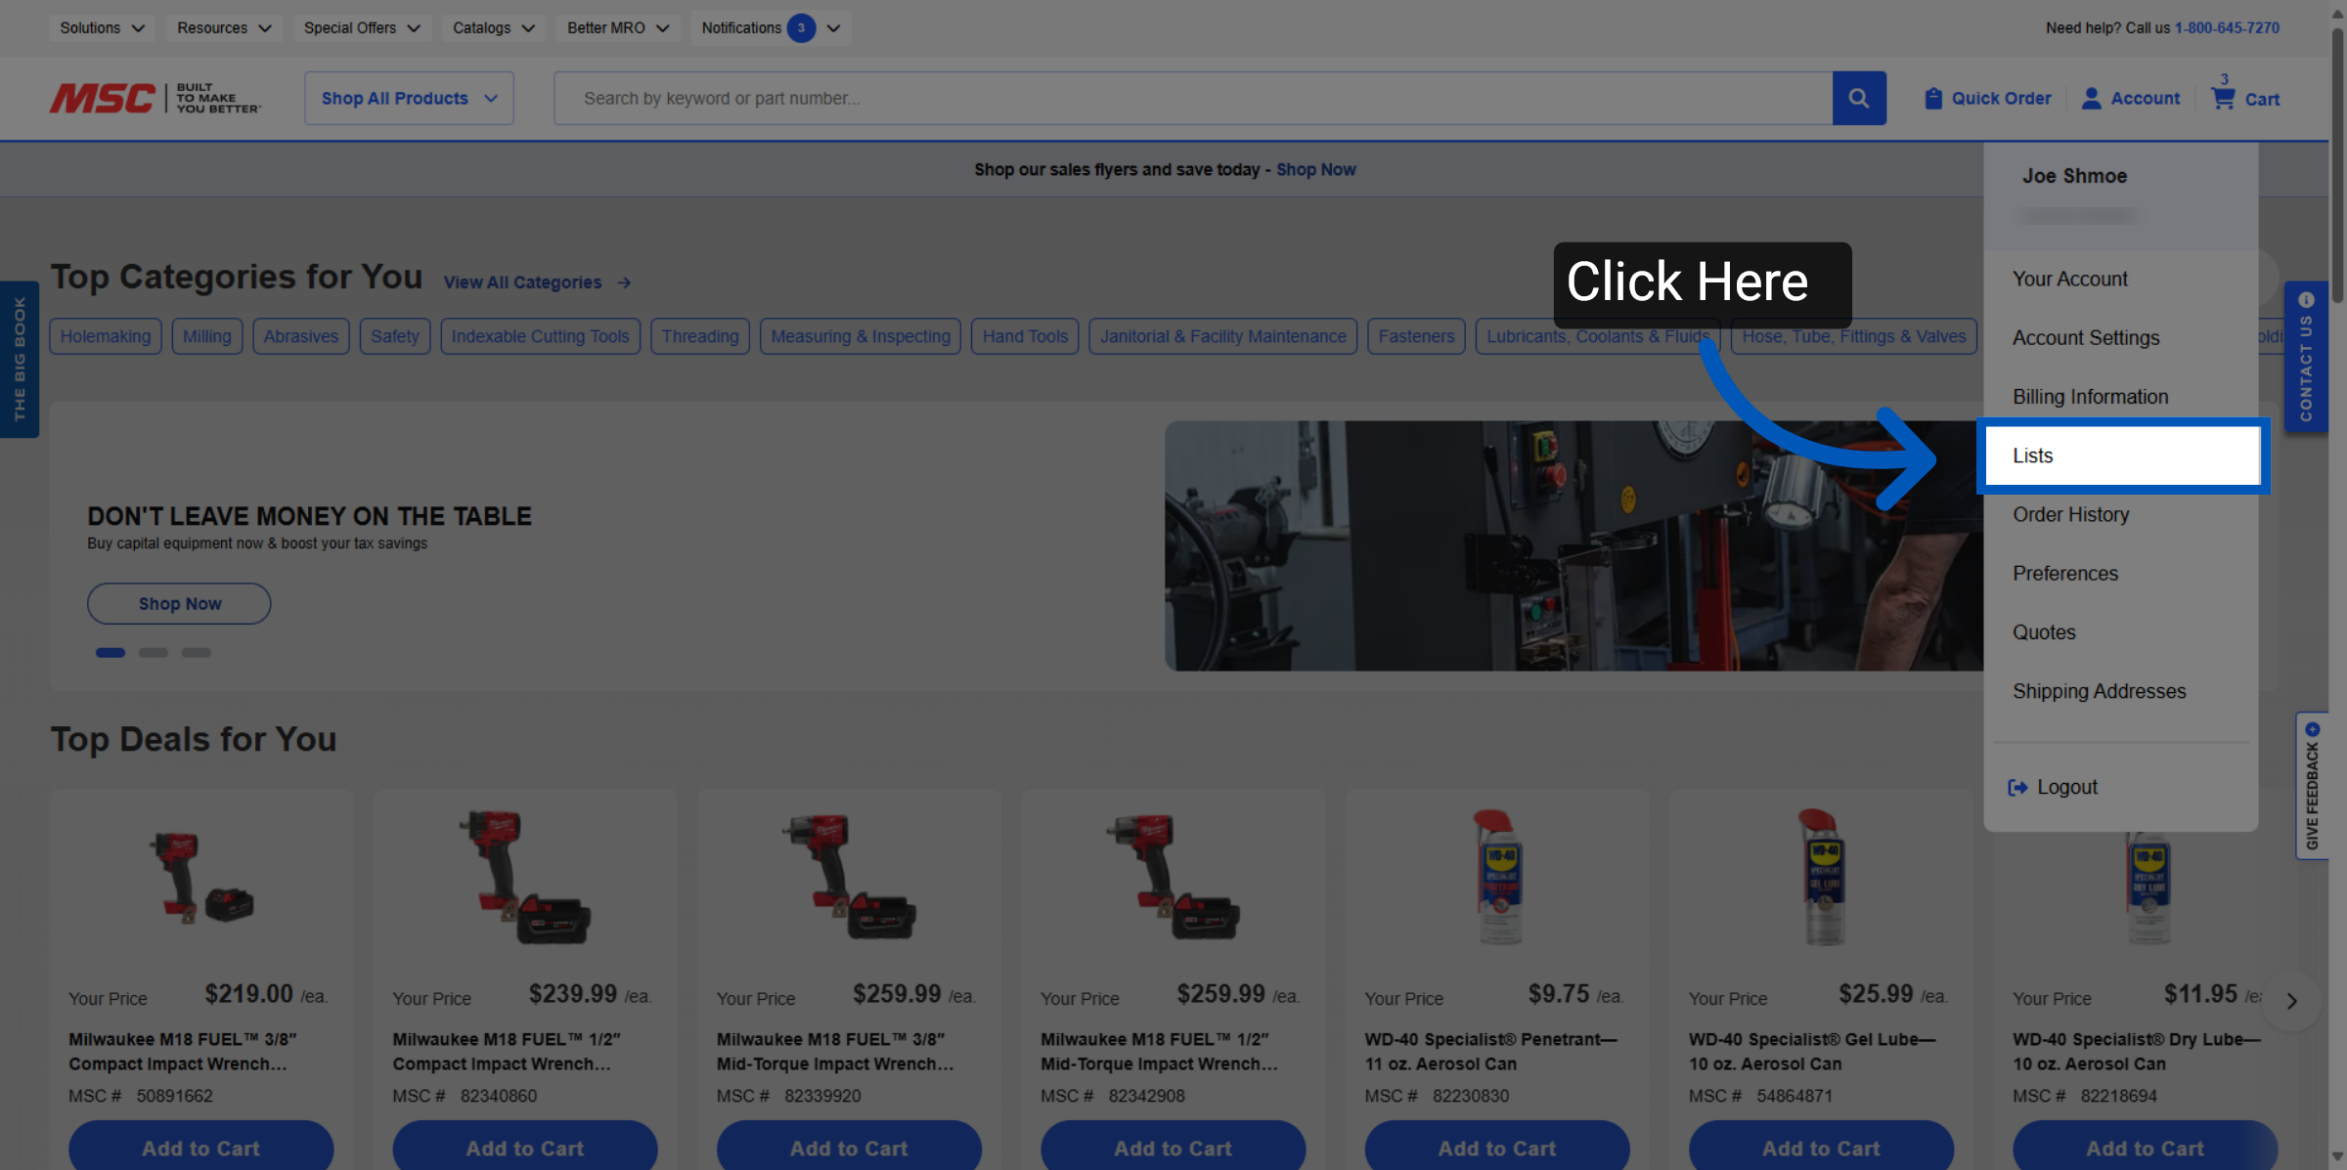
Task: Open the Shop All Products dropdown
Action: [409, 98]
